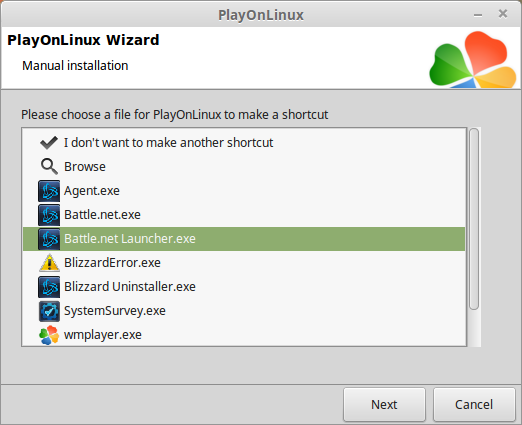Click the Battle.net Launcher.exe icon
This screenshot has width=522, height=425.
pos(49,239)
